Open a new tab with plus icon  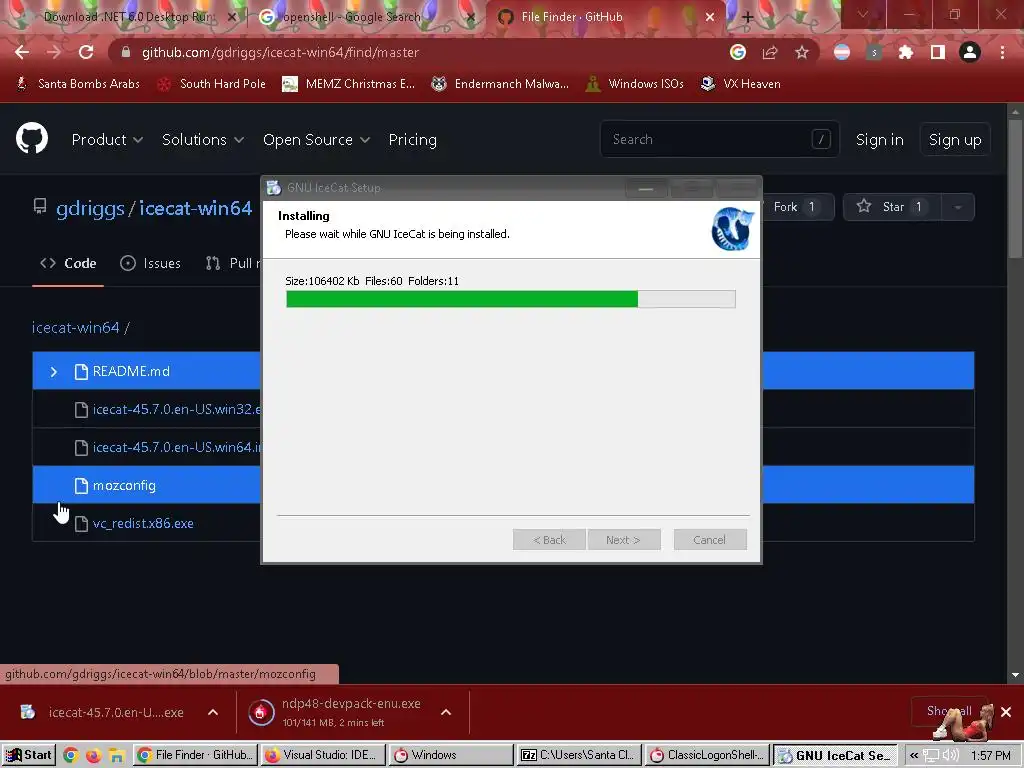(x=748, y=18)
